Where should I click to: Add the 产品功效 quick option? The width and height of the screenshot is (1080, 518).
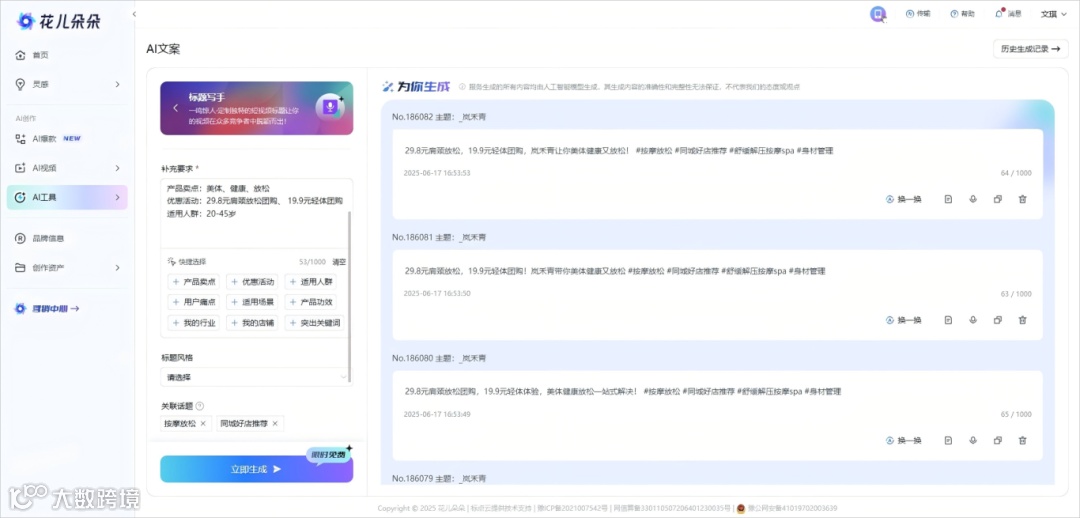pyautogui.click(x=311, y=302)
